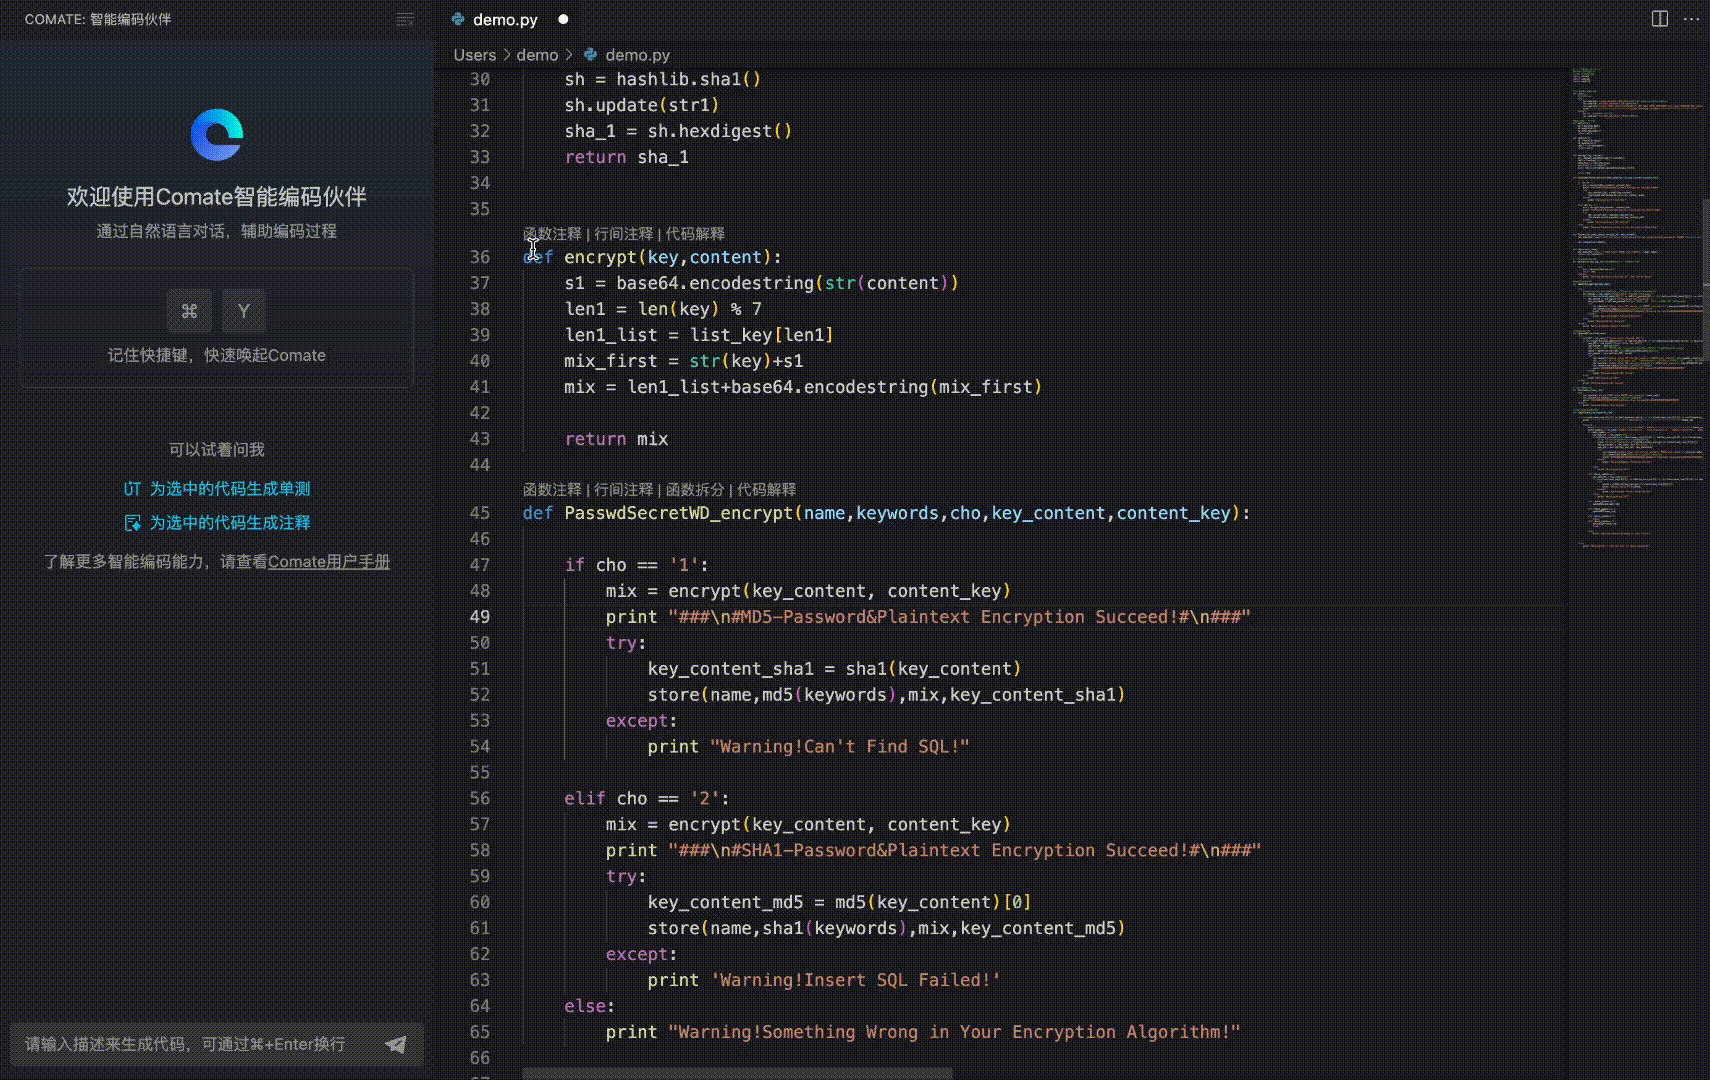The width and height of the screenshot is (1710, 1080).
Task: Click the Python icon in the breadcrumb
Action: click(590, 55)
